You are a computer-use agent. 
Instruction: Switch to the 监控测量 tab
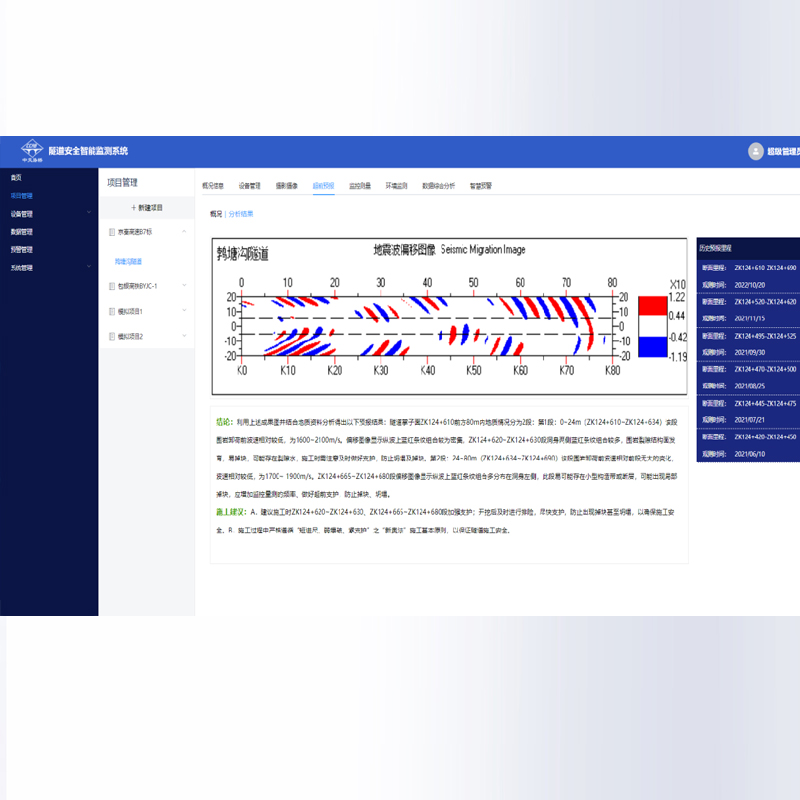click(x=360, y=186)
